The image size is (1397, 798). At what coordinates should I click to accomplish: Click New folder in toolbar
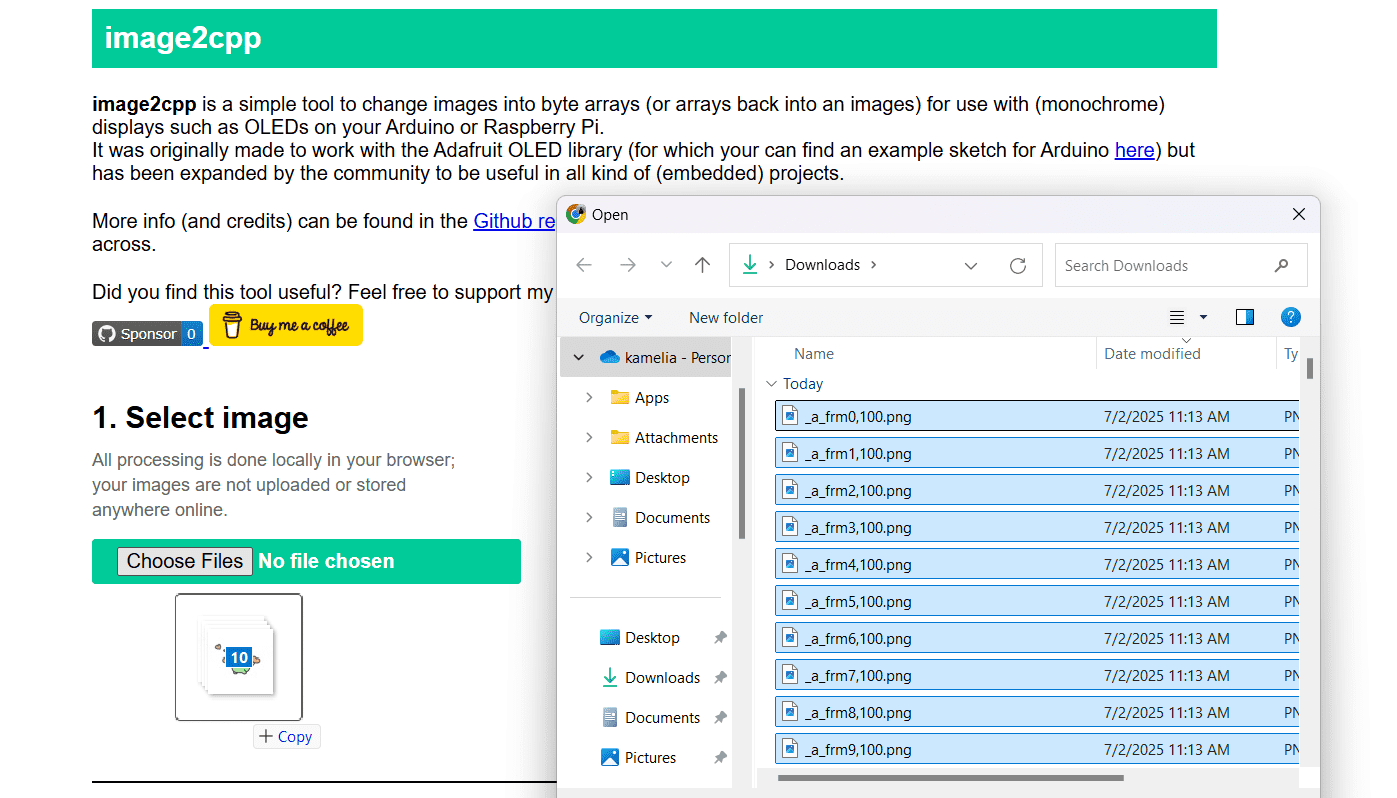click(x=726, y=317)
